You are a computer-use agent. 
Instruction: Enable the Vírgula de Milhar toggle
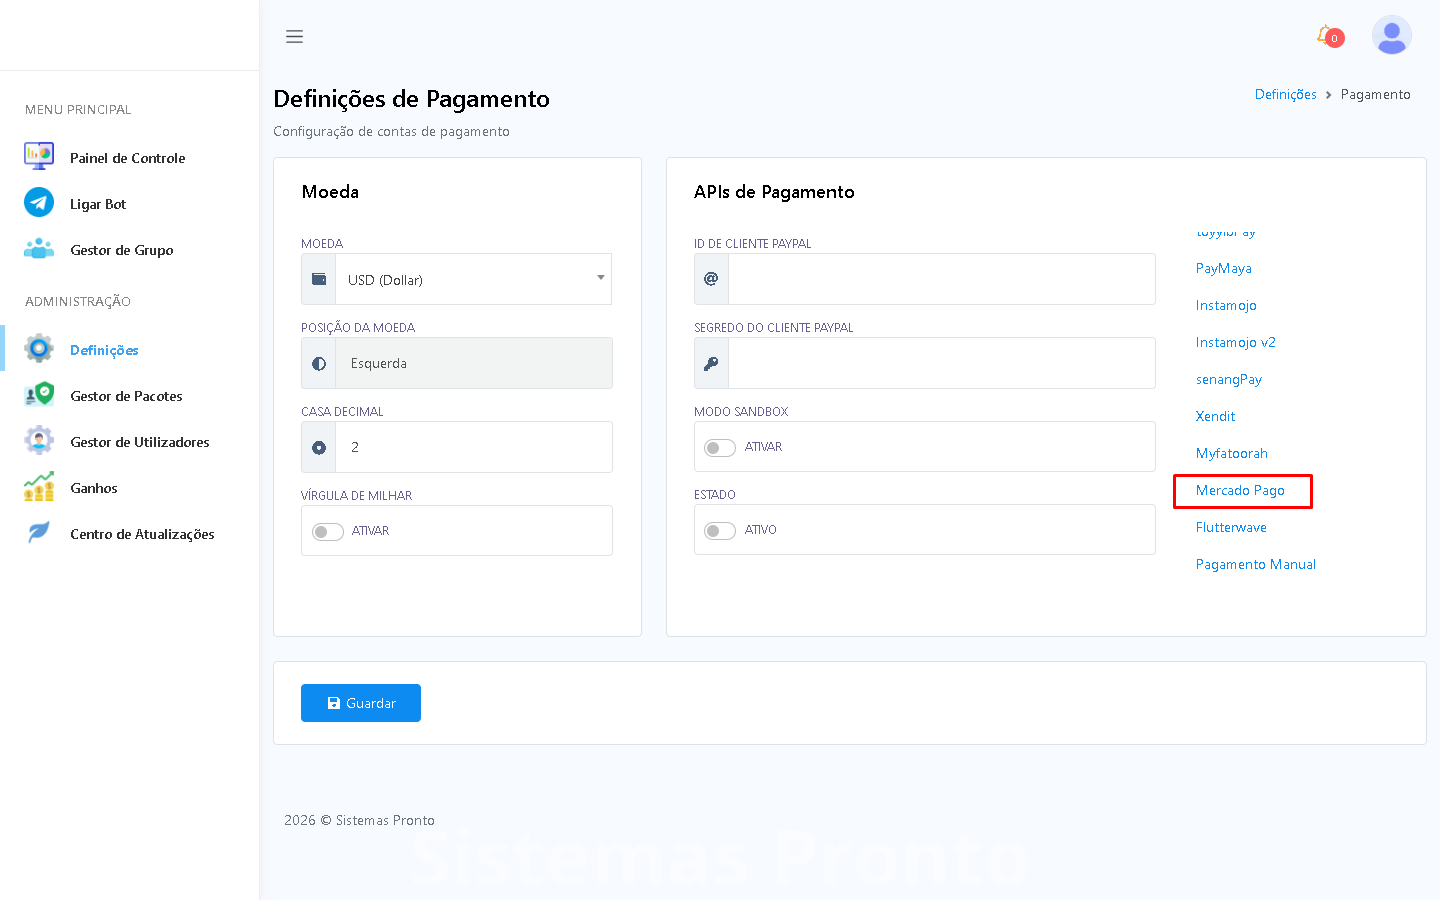(328, 531)
